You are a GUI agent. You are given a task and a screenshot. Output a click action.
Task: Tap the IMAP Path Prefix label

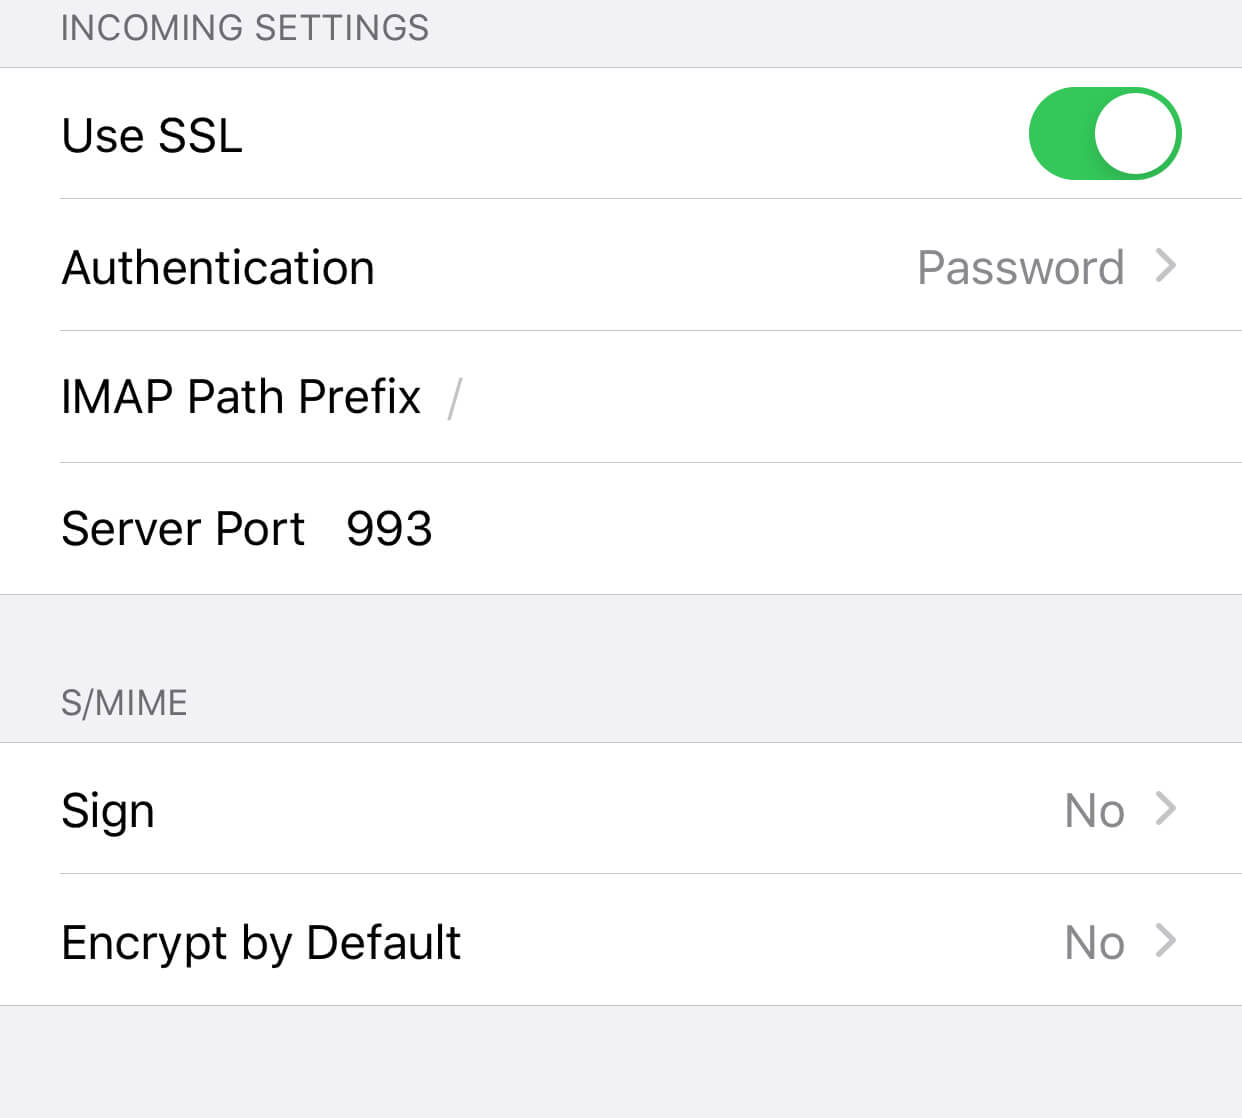(241, 397)
